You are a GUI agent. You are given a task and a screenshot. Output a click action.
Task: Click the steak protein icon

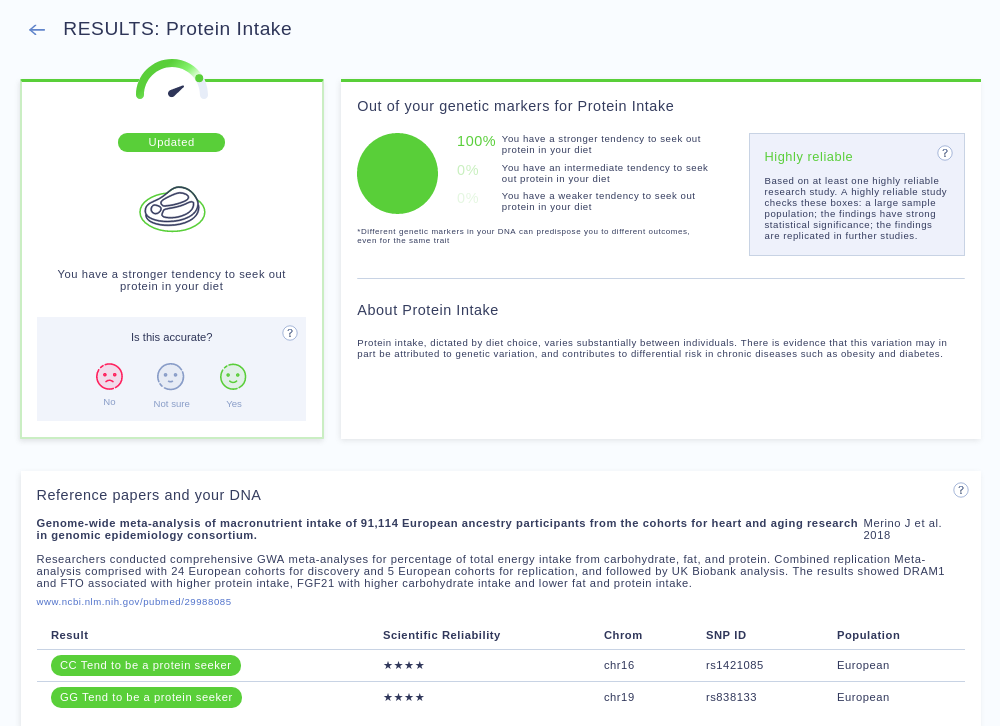pos(172,209)
